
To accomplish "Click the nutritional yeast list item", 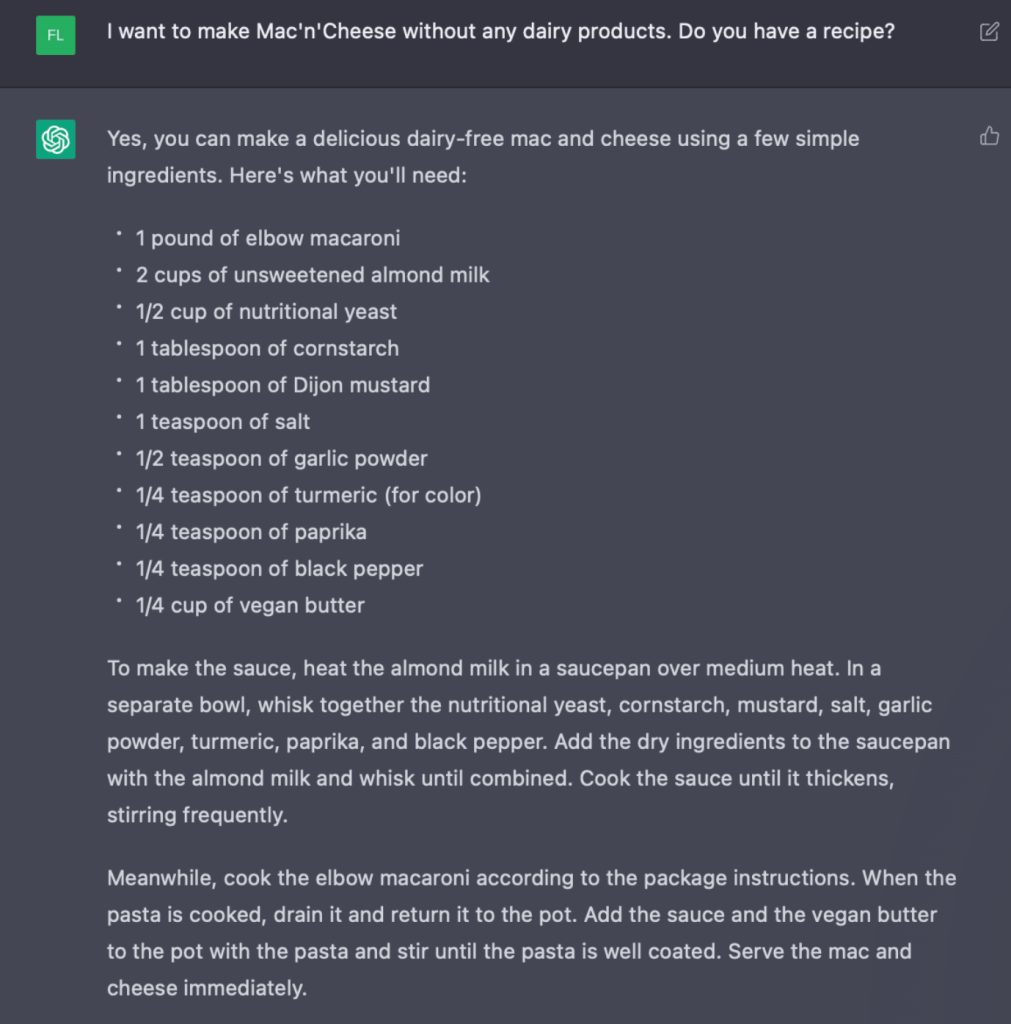I will coord(266,311).
